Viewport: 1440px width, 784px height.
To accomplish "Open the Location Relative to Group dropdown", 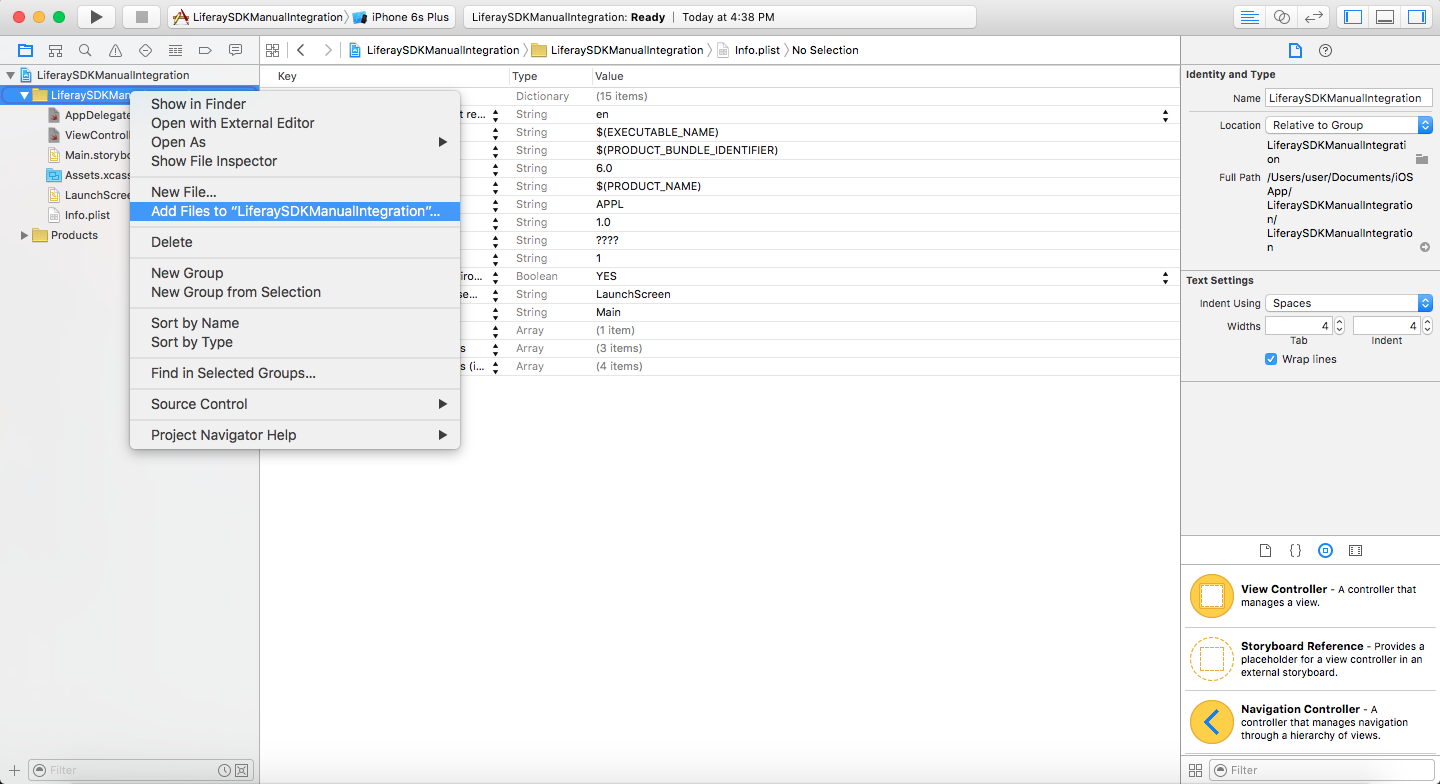I will 1350,125.
